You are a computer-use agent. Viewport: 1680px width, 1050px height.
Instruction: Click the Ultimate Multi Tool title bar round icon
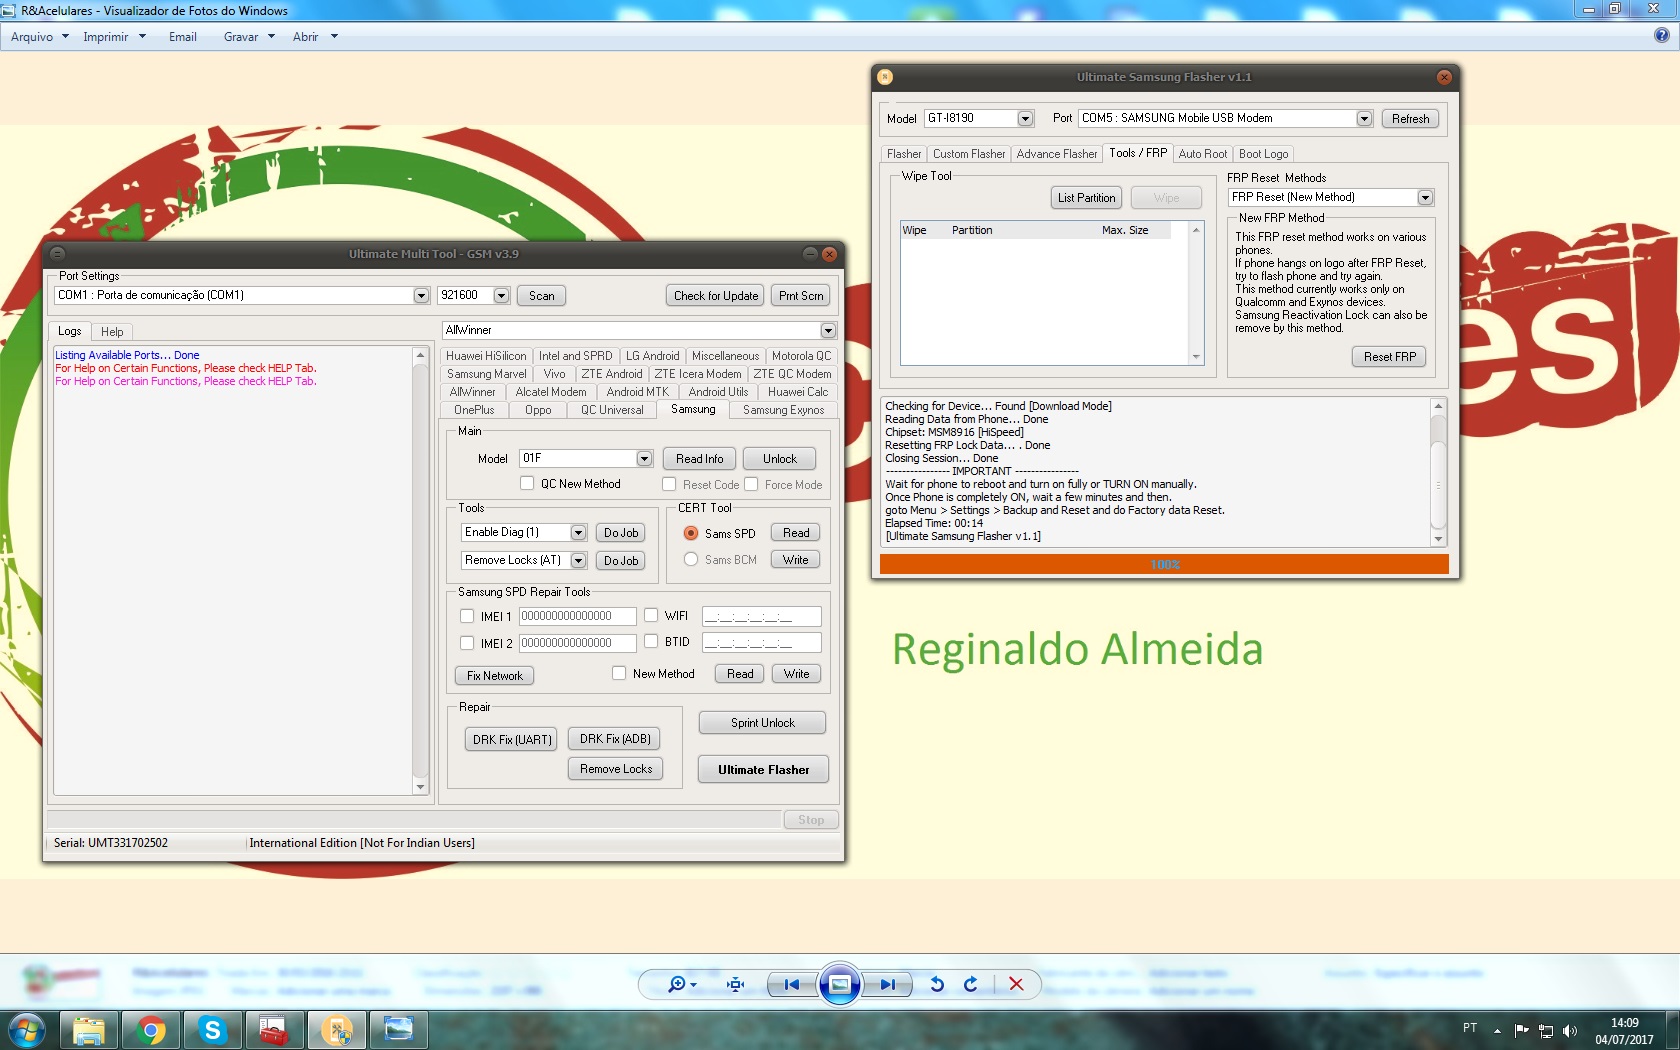pyautogui.click(x=57, y=254)
